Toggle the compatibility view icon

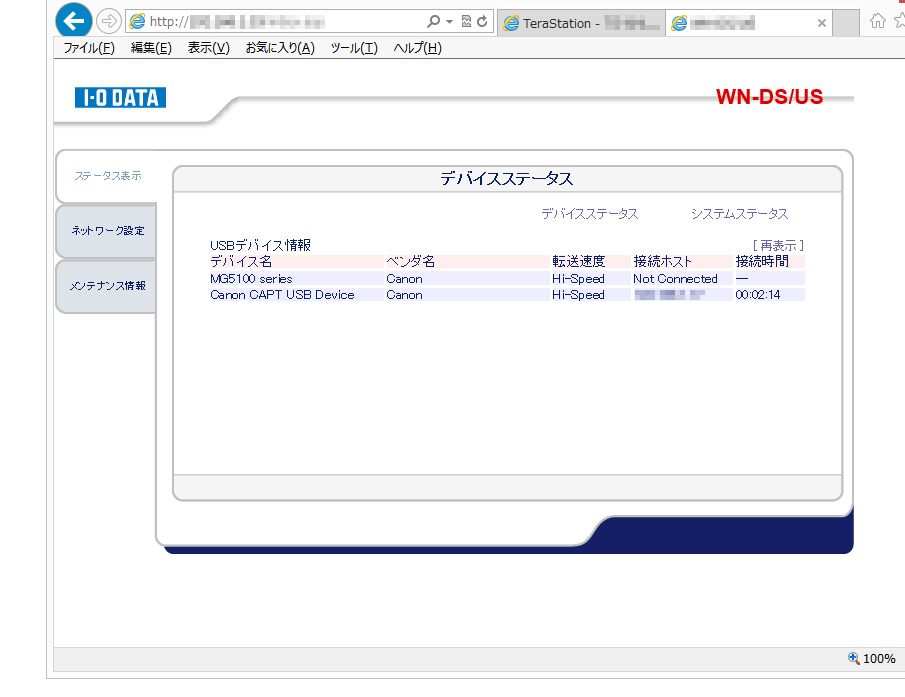[x=466, y=22]
